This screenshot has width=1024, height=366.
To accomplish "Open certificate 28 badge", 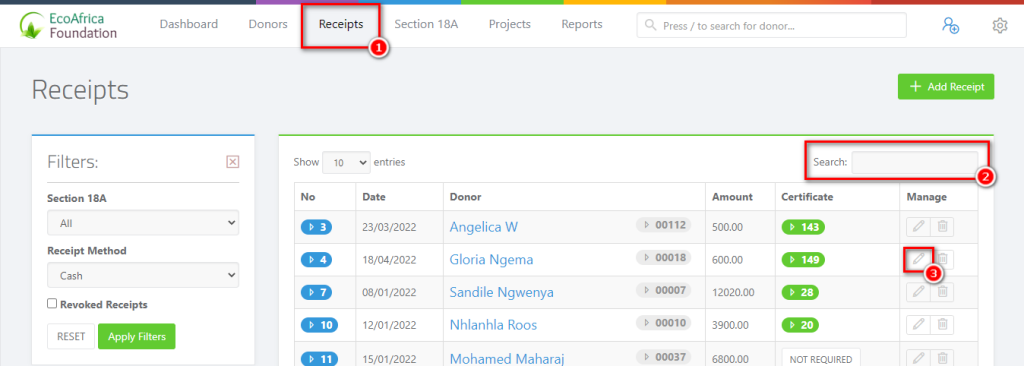I will click(800, 292).
